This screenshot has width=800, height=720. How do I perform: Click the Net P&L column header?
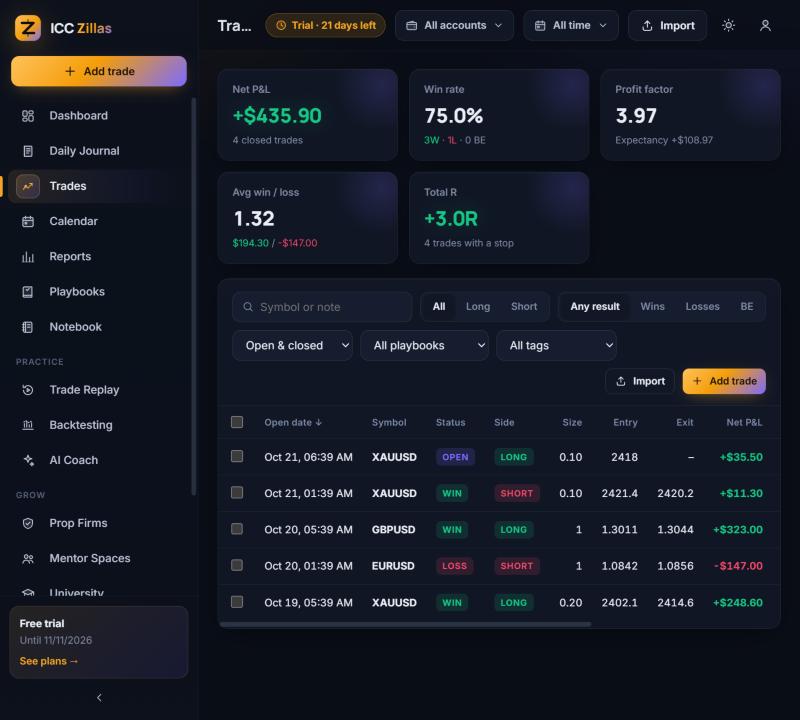coord(744,423)
